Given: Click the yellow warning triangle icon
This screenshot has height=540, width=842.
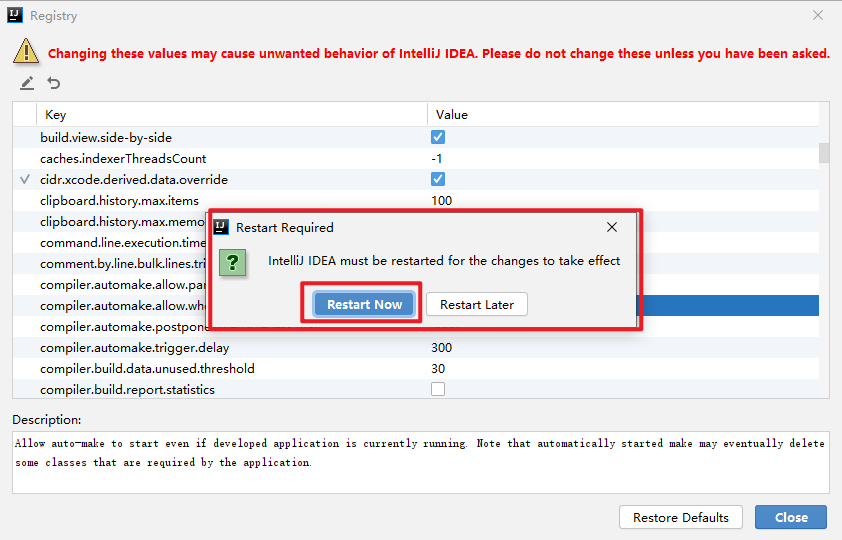Looking at the screenshot, I should click(x=26, y=52).
